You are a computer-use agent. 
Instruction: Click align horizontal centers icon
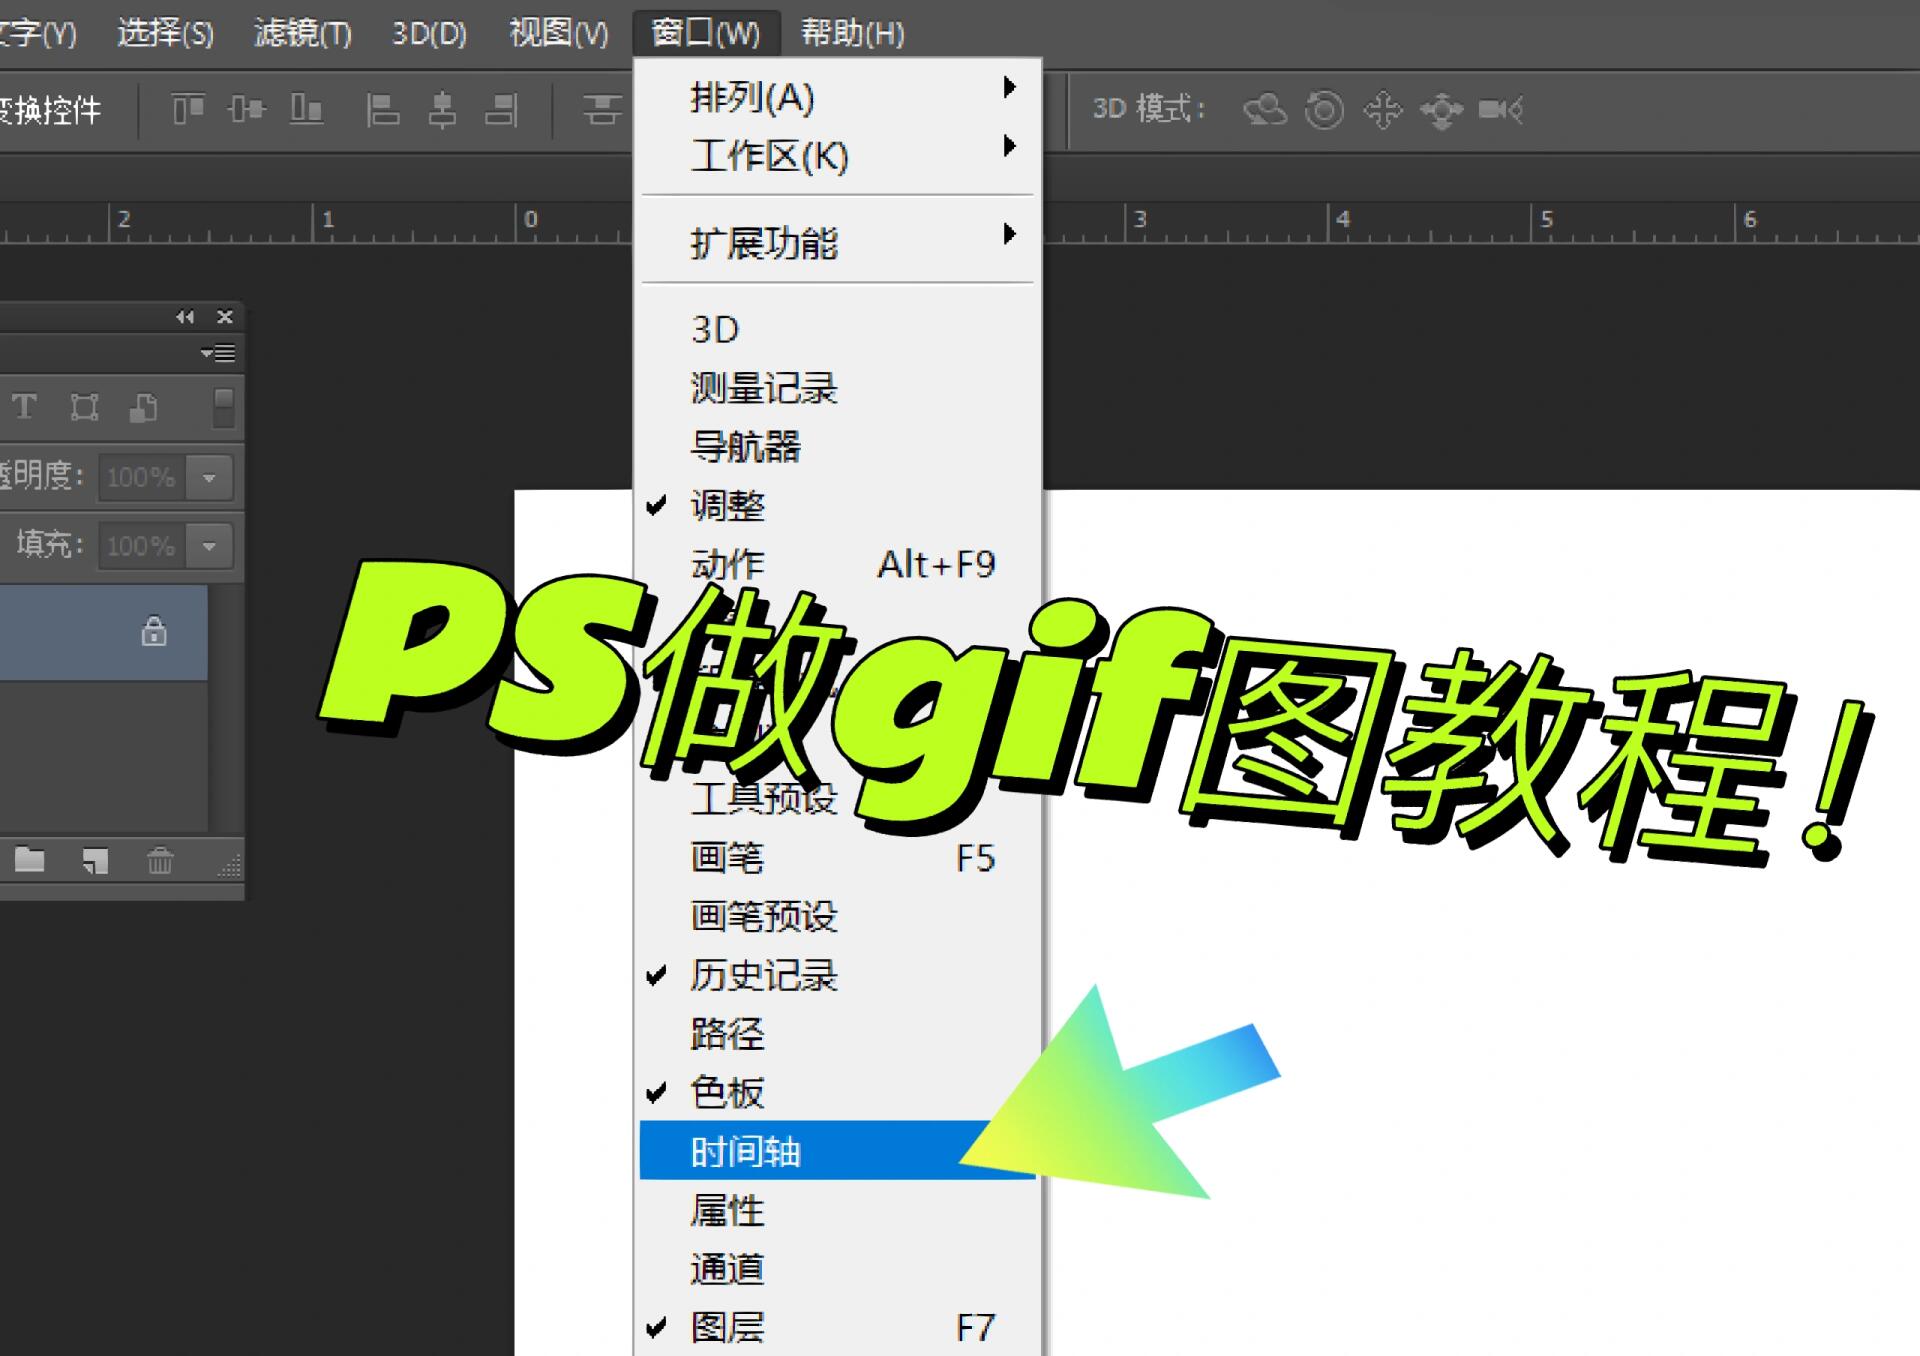point(442,109)
